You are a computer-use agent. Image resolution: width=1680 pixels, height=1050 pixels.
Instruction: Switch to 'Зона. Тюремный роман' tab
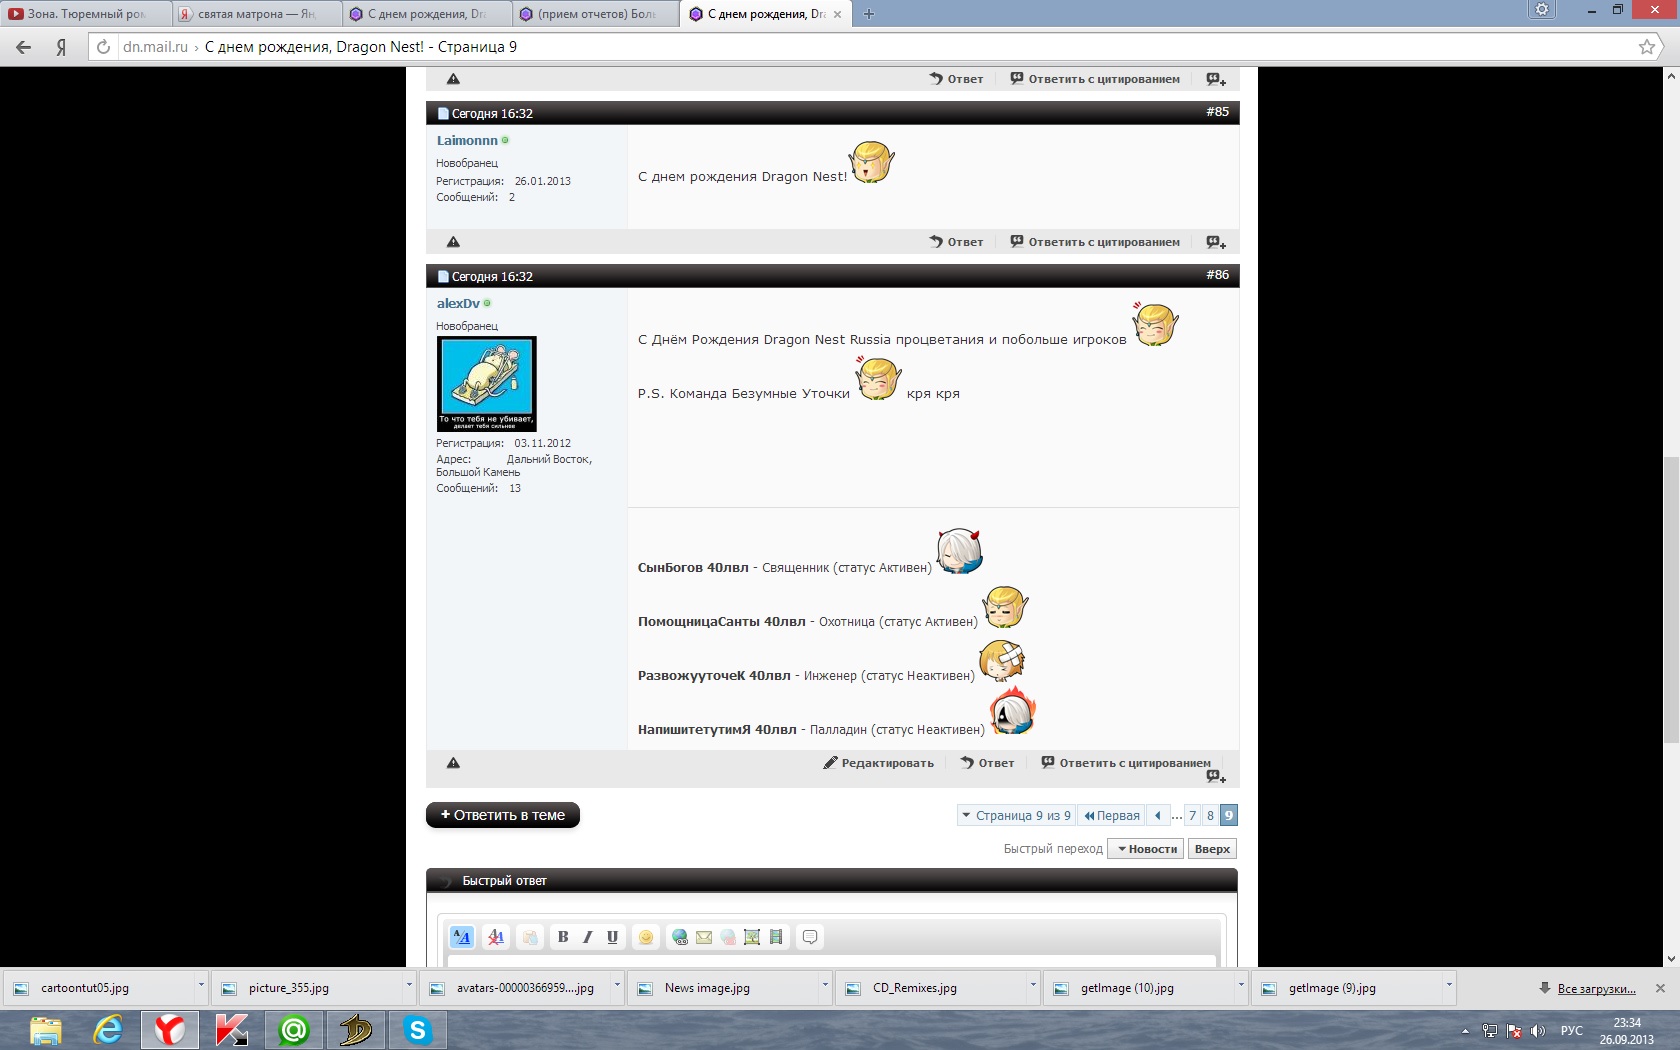tap(85, 14)
